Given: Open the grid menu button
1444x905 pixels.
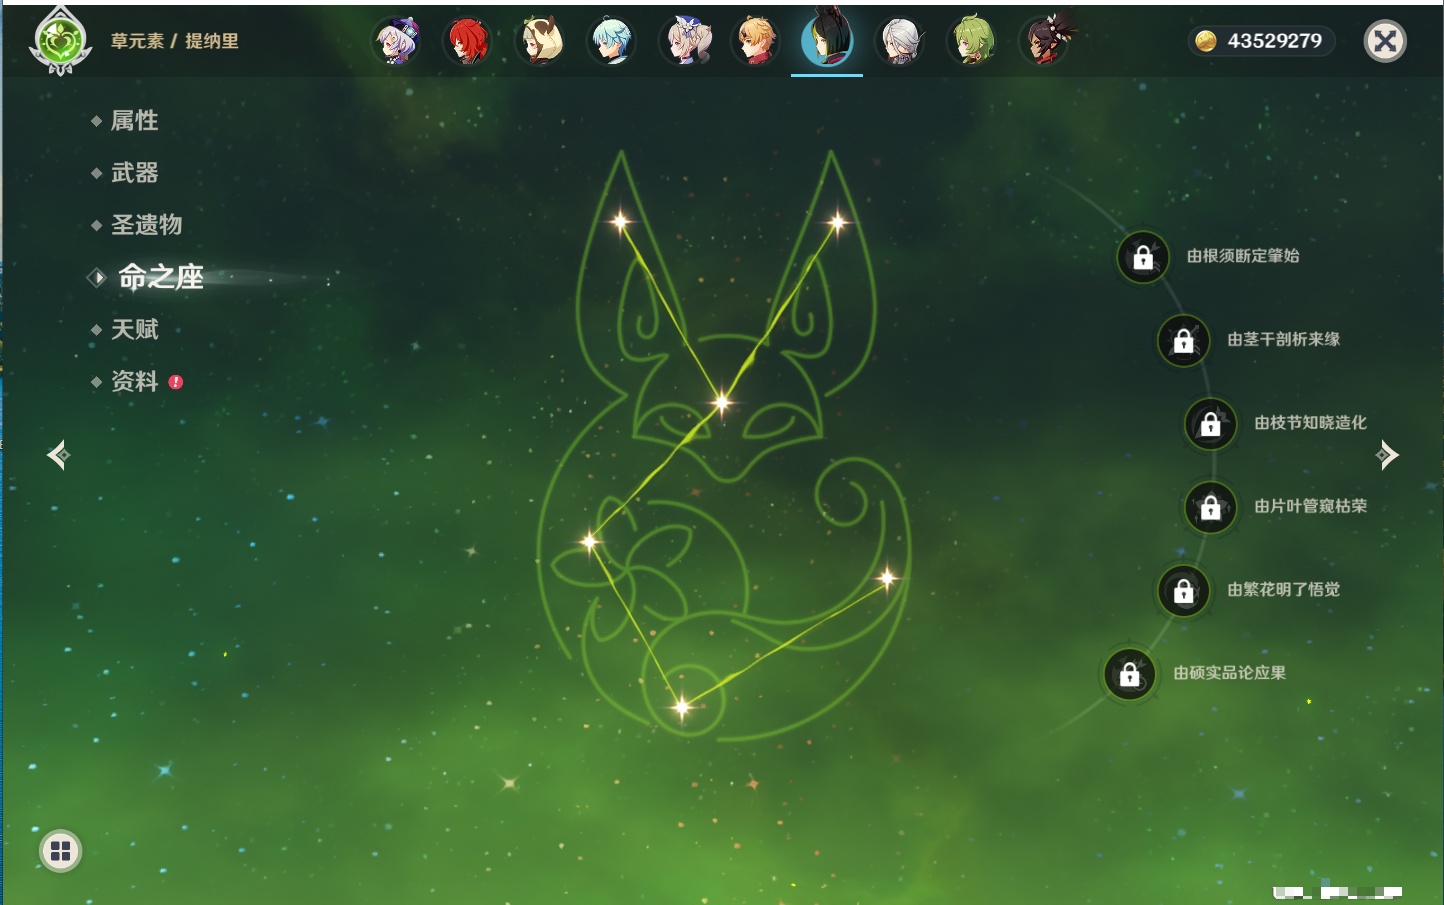Looking at the screenshot, I should [x=61, y=851].
